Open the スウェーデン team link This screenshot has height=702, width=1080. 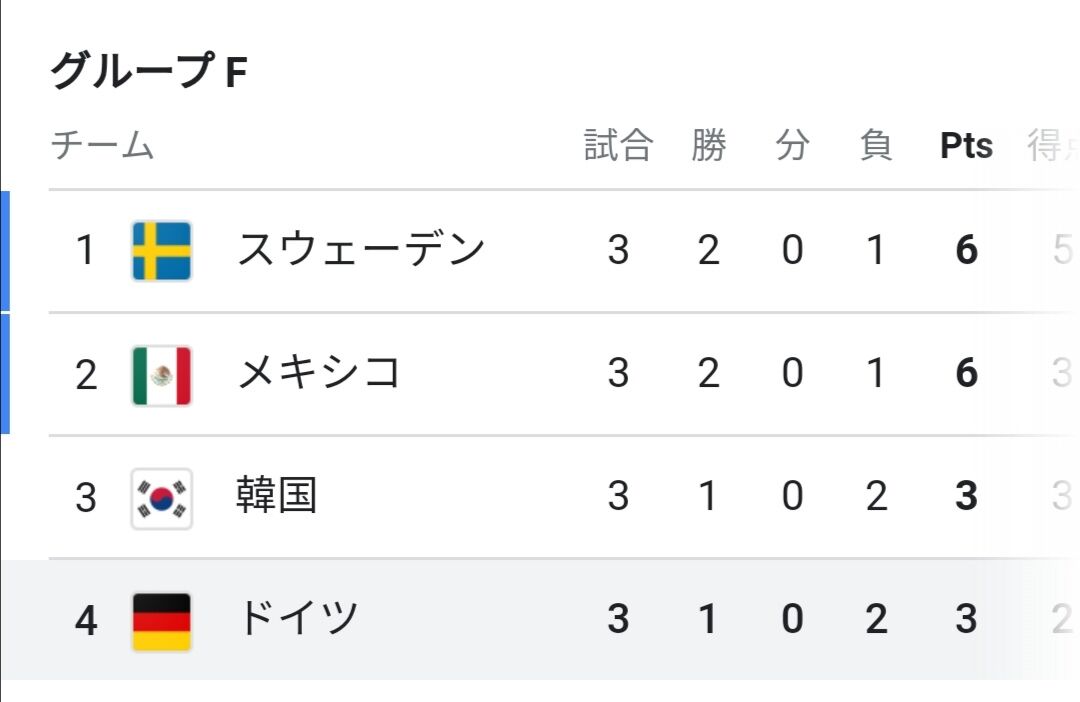pyautogui.click(x=361, y=249)
